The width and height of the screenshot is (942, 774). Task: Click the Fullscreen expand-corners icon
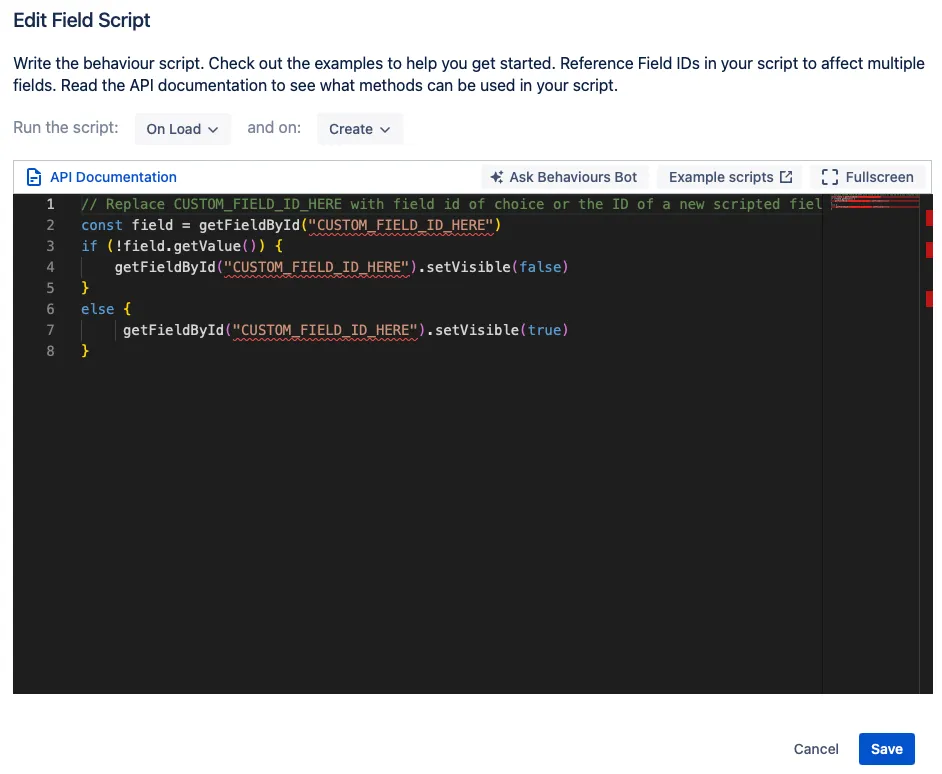pos(830,177)
